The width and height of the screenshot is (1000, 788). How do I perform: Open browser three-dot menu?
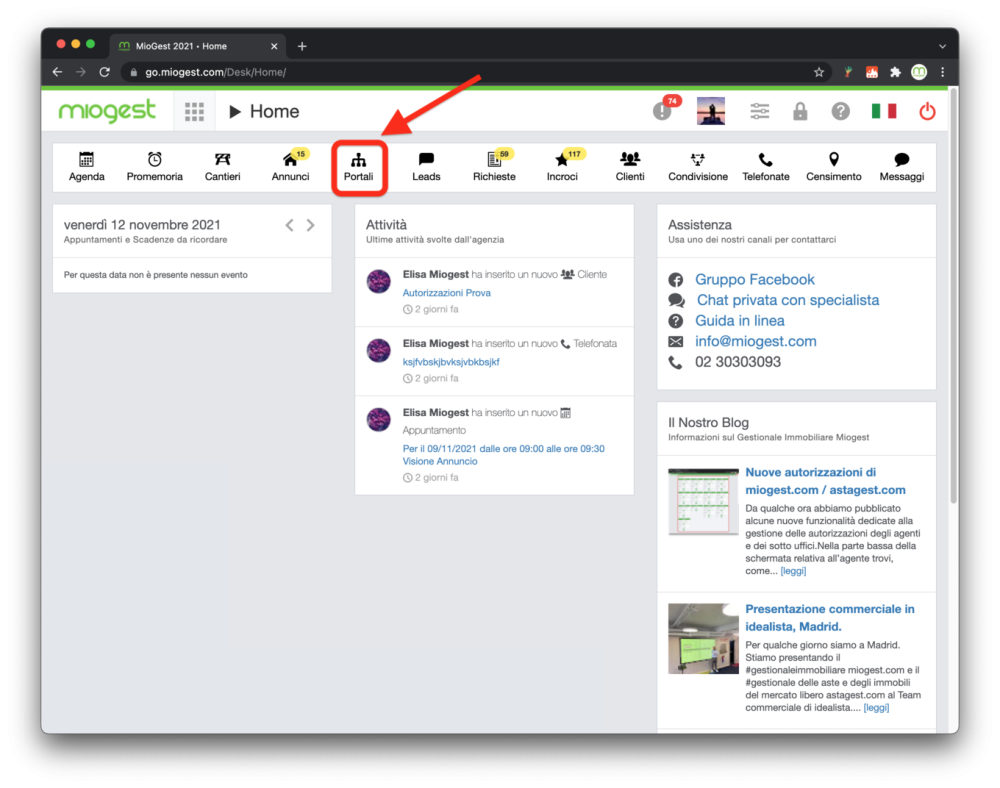(943, 72)
